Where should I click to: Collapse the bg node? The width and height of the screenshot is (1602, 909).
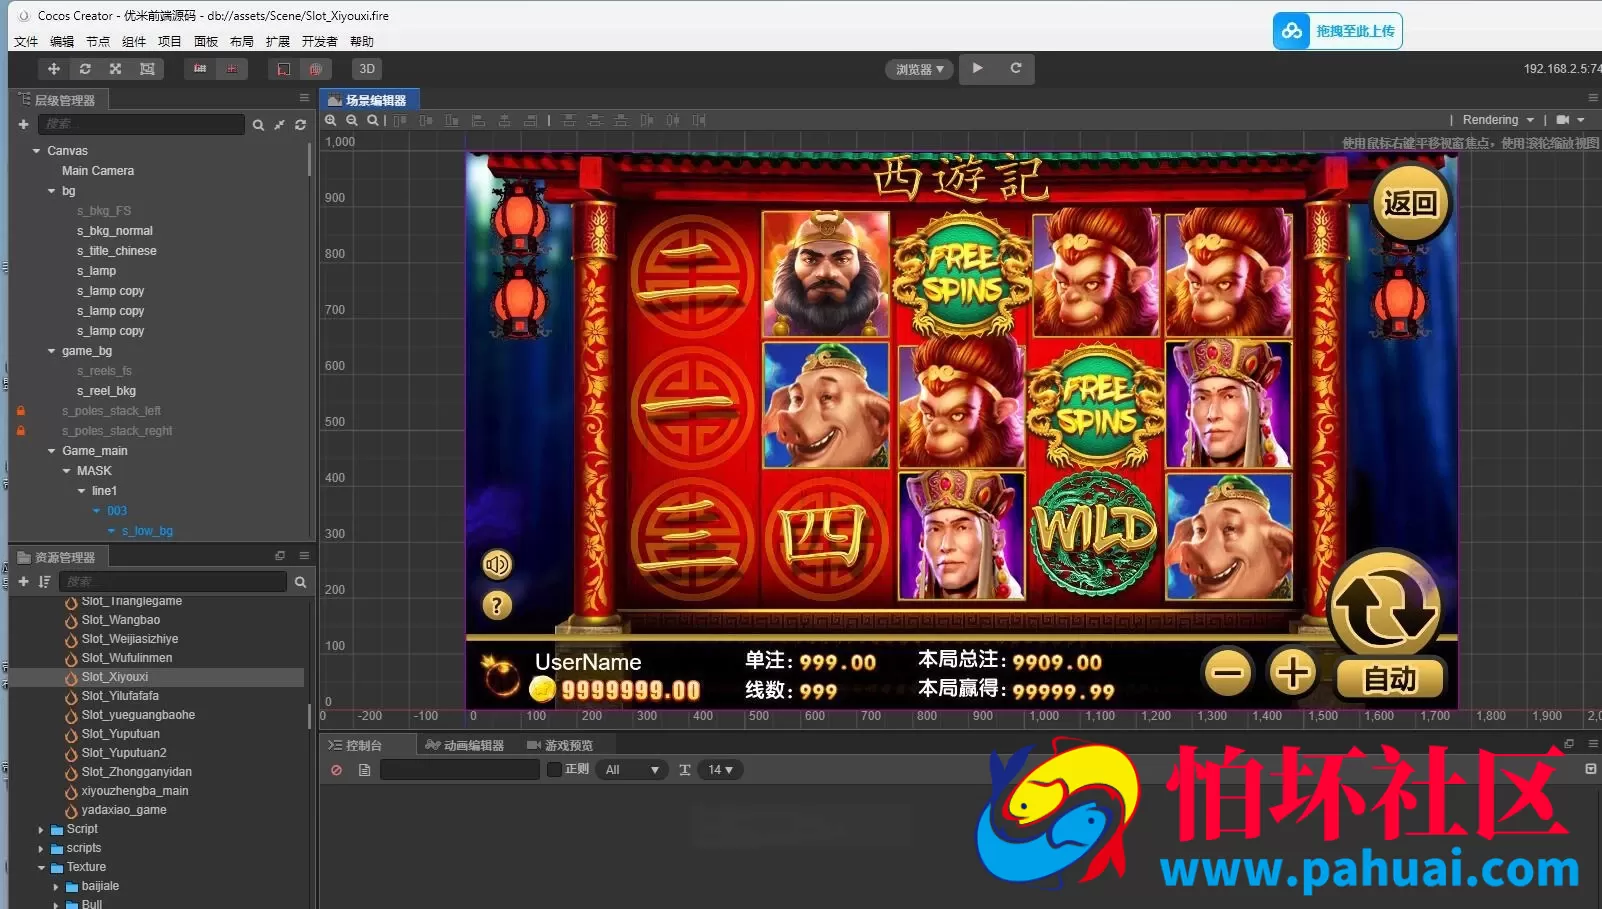[x=52, y=191]
